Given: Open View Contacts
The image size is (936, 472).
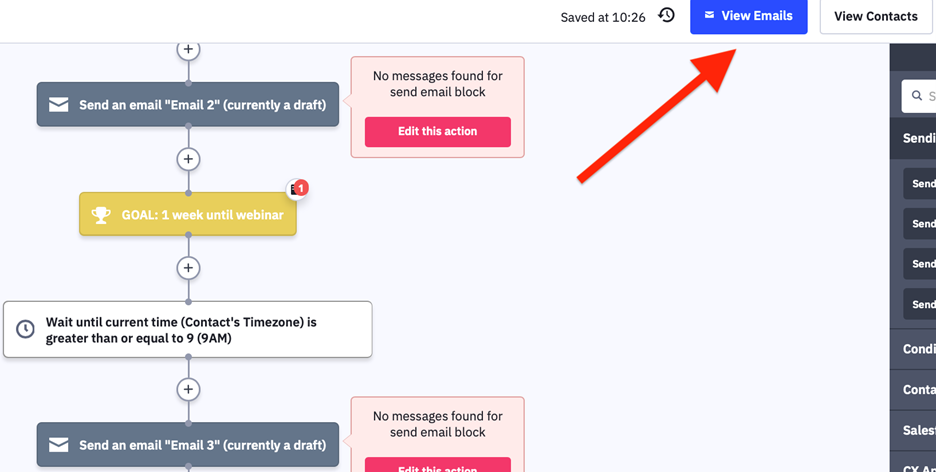Looking at the screenshot, I should (876, 17).
